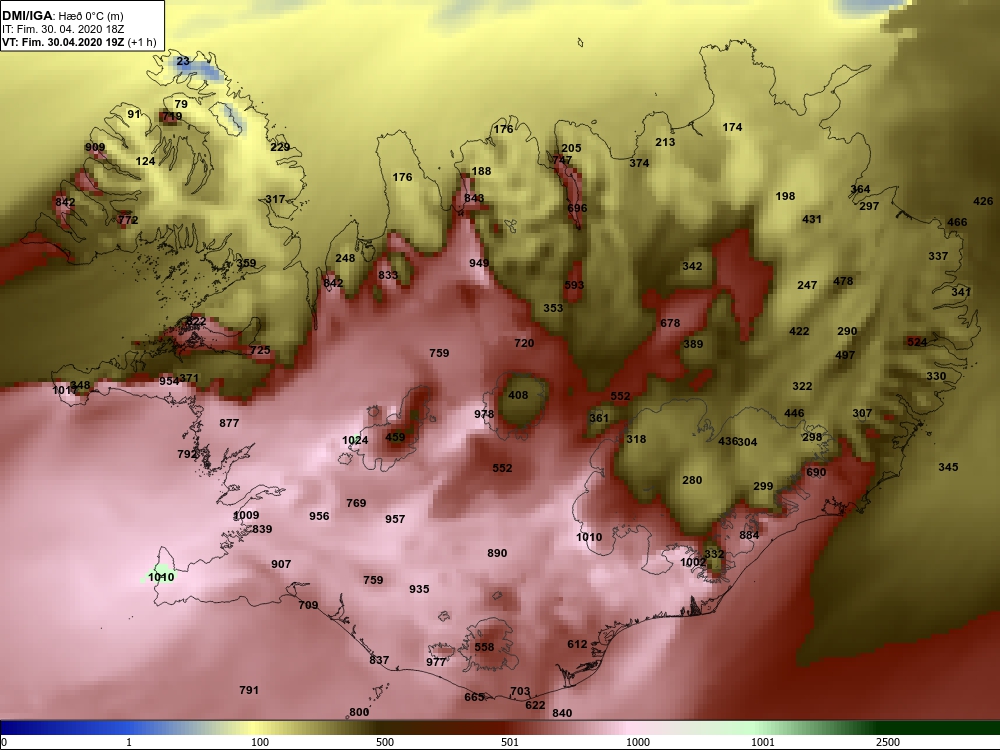Select the 459 value on the map
This screenshot has width=1000, height=750.
(x=395, y=437)
